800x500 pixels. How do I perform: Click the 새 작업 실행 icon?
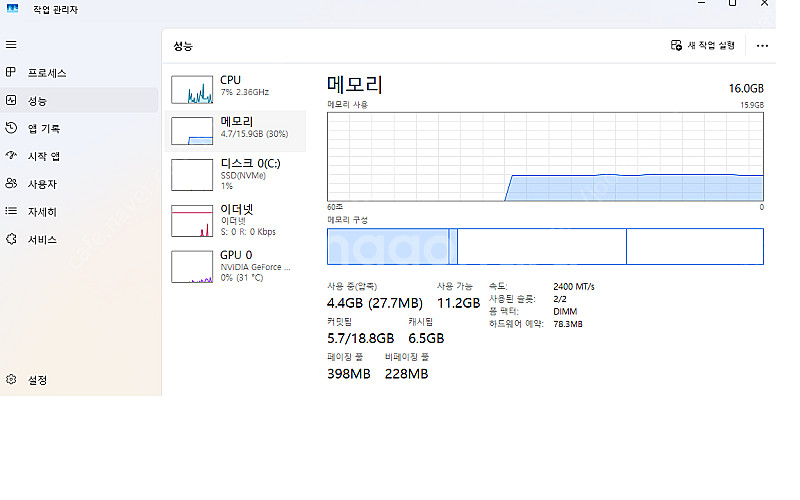point(676,45)
